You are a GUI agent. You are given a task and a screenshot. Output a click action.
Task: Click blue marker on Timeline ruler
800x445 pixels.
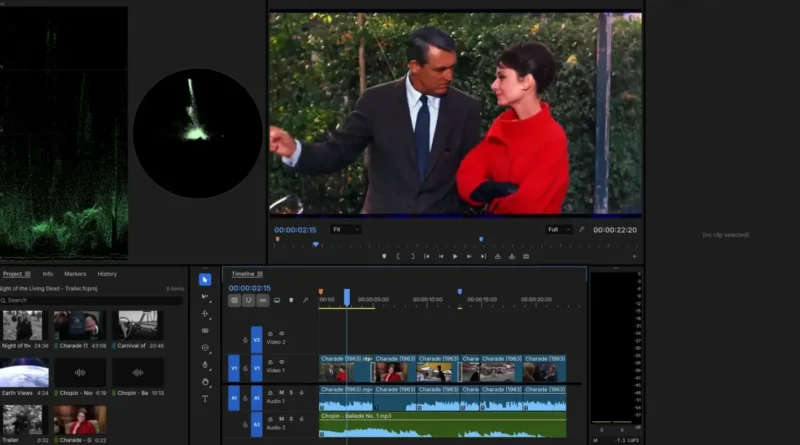tap(460, 291)
